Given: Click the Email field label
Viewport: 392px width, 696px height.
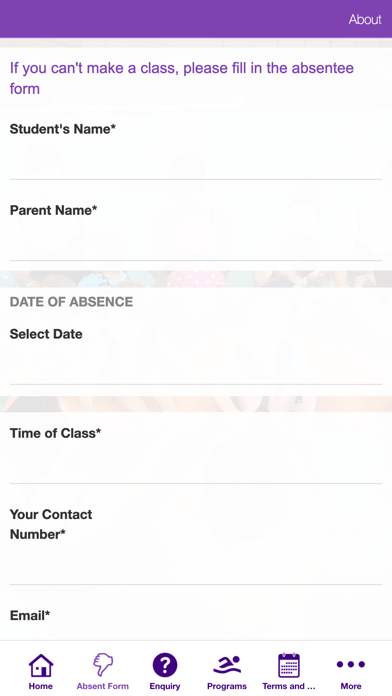Looking at the screenshot, I should point(30,616).
